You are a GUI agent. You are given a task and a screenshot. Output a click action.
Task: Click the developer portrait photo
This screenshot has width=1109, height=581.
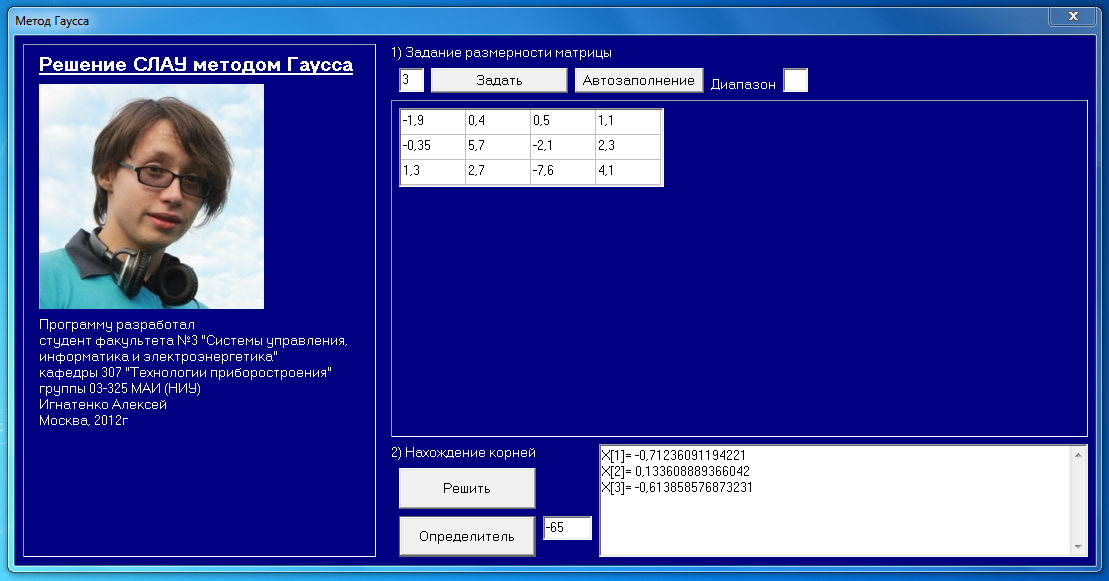(x=151, y=197)
